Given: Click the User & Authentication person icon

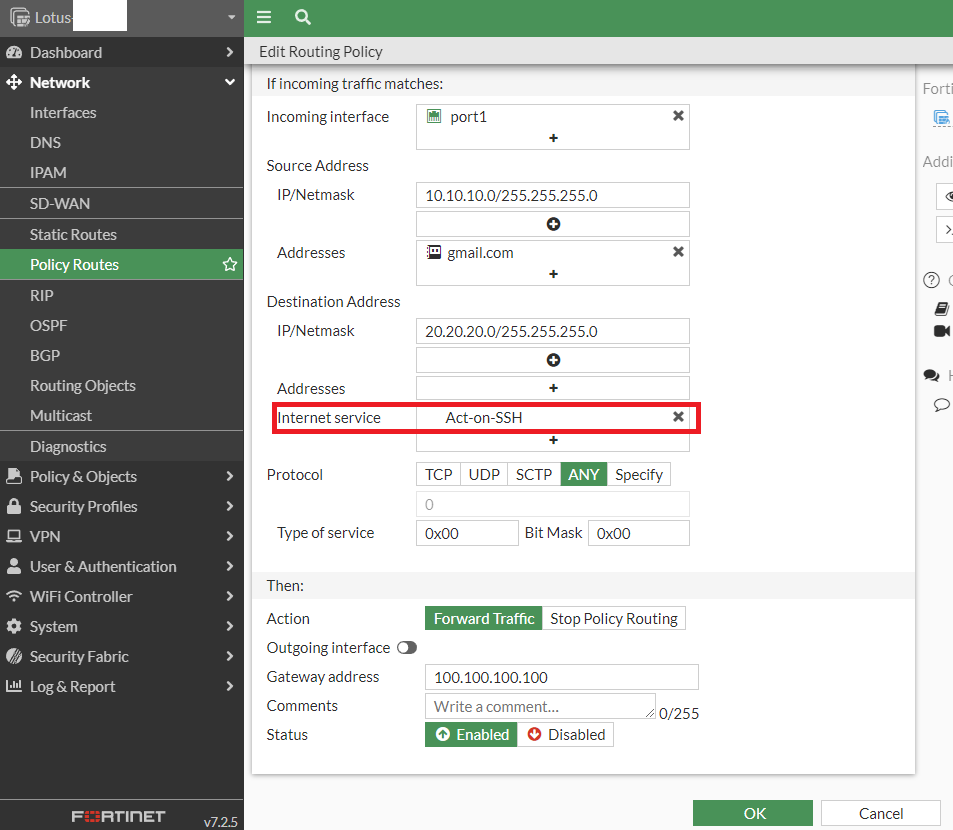Looking at the screenshot, I should pyautogui.click(x=14, y=566).
